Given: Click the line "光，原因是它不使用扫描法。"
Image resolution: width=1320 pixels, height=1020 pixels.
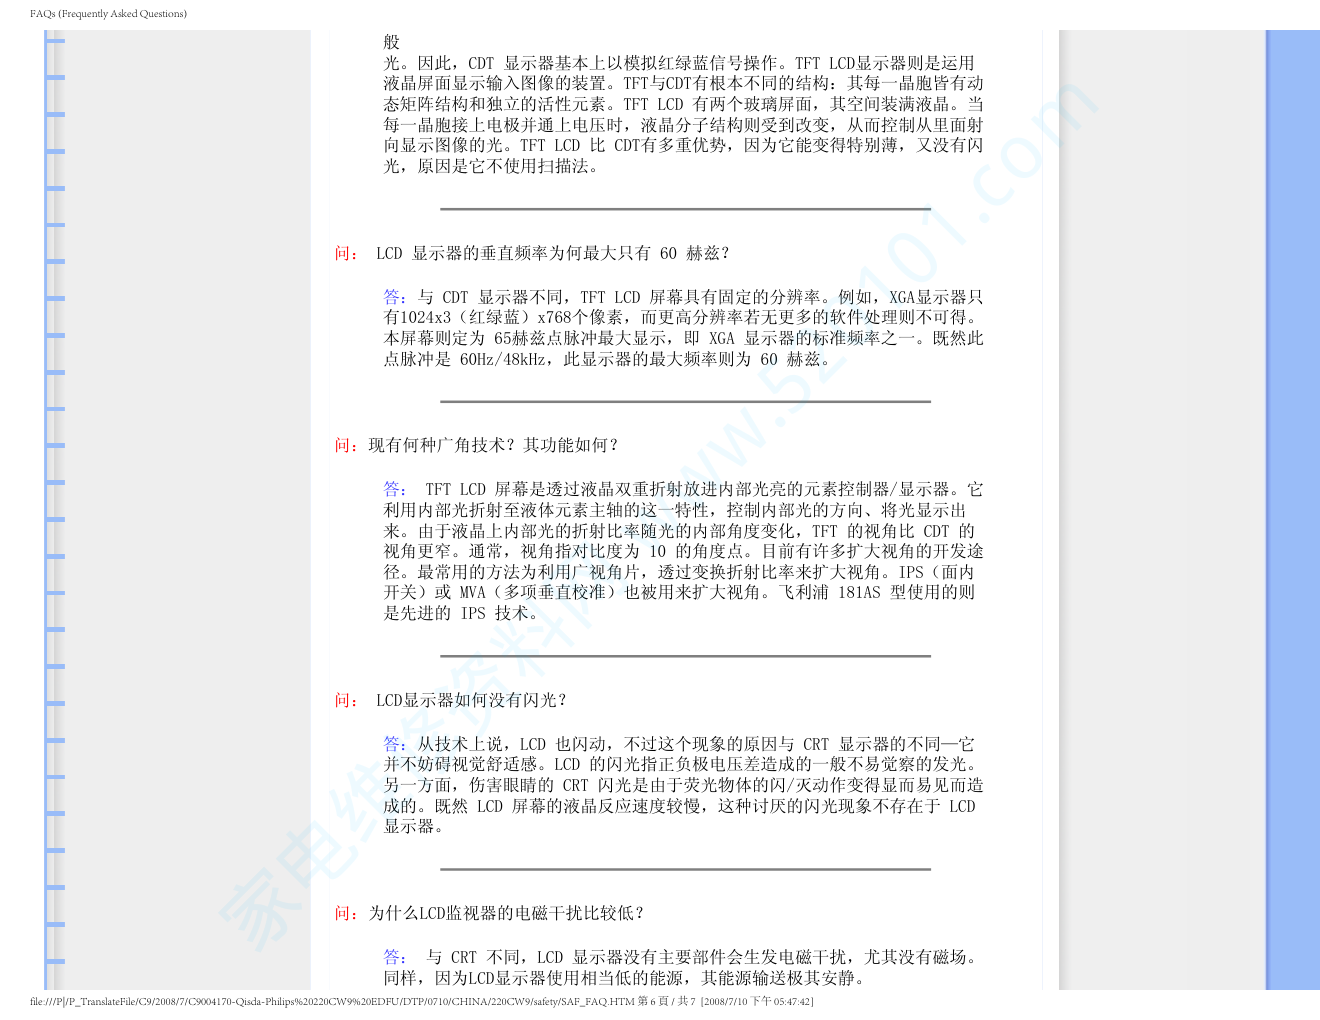Looking at the screenshot, I should pos(491,167).
